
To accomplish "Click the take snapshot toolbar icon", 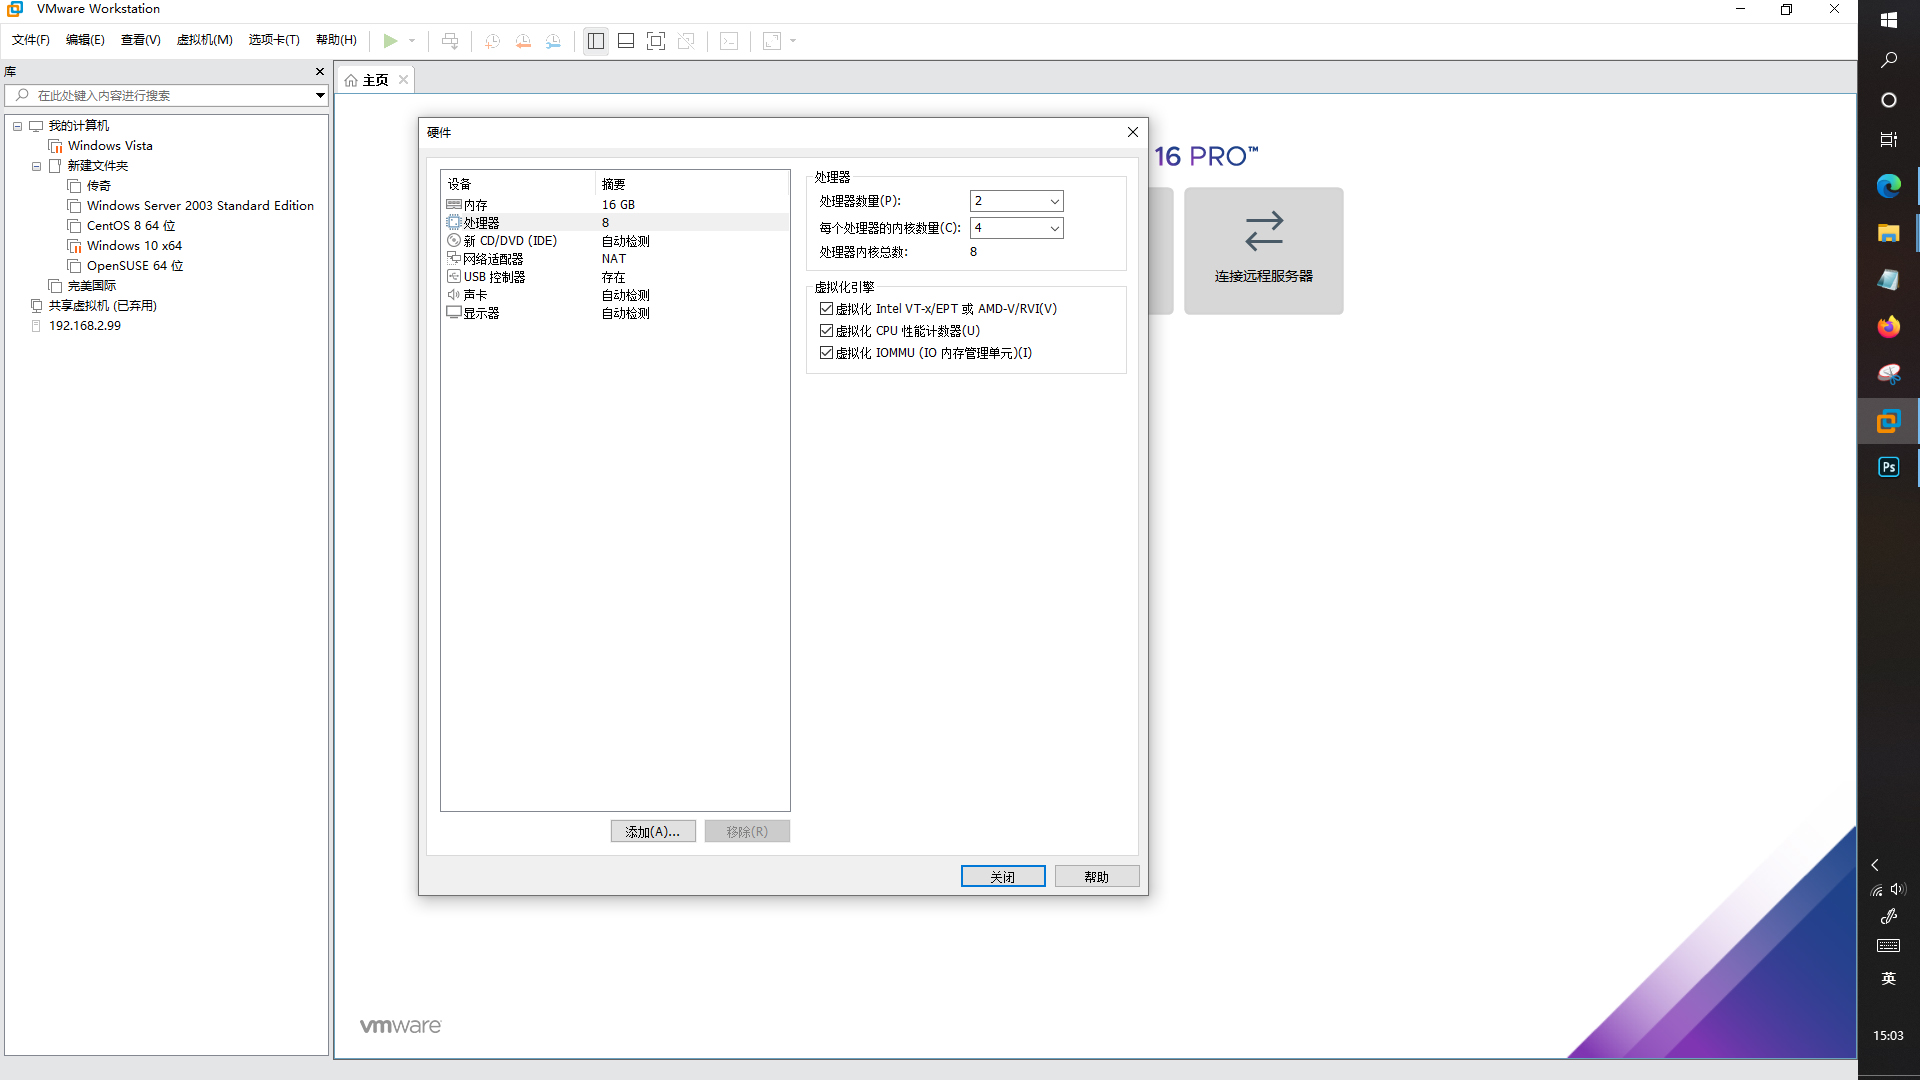I will (492, 41).
